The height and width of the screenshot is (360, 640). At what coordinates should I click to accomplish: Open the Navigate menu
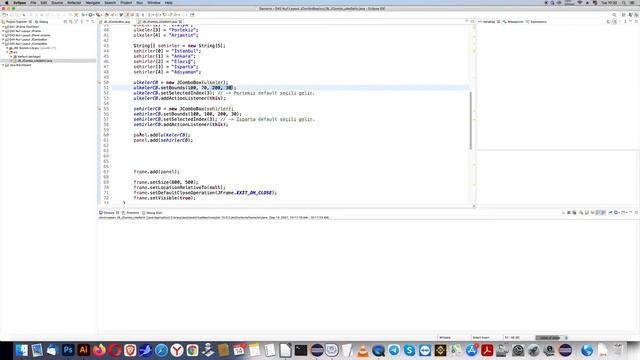click(93, 2)
